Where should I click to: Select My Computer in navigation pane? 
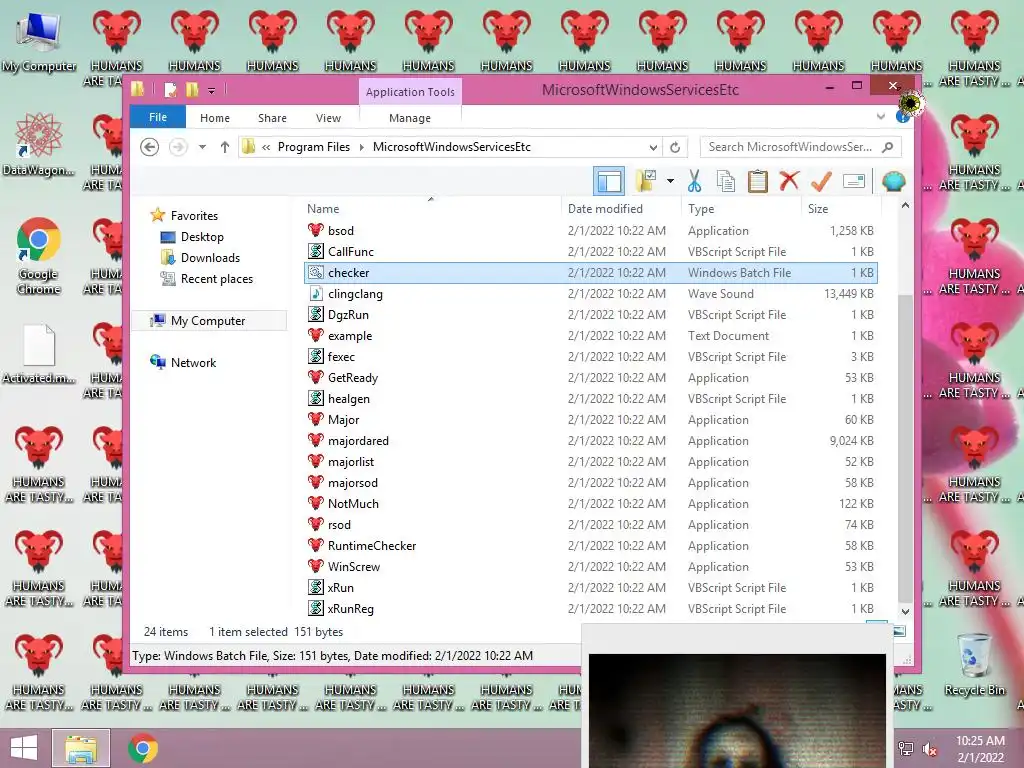point(208,321)
